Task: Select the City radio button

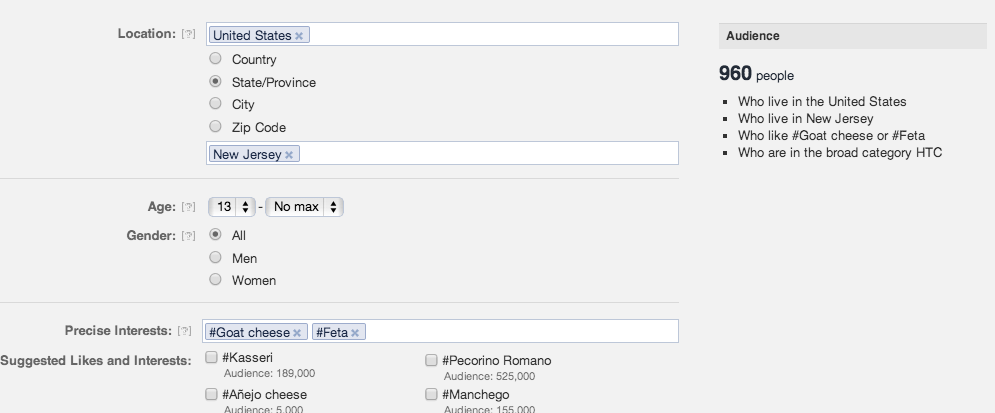Action: pos(215,104)
